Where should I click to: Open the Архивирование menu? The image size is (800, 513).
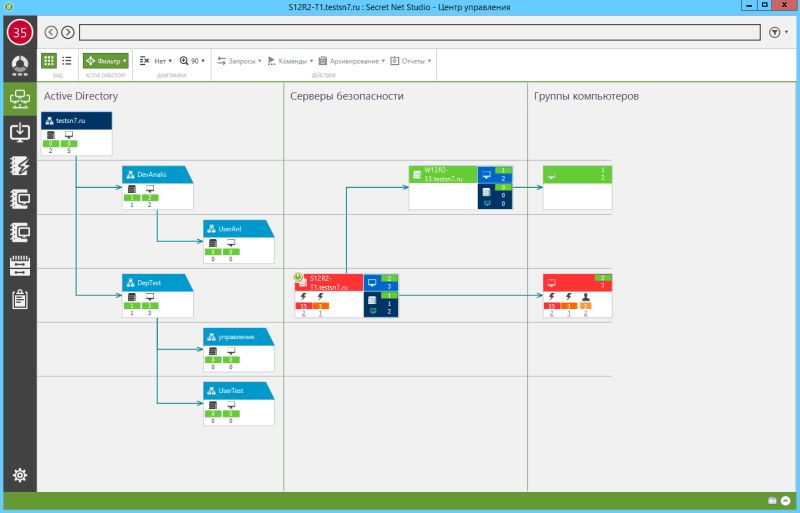[352, 61]
